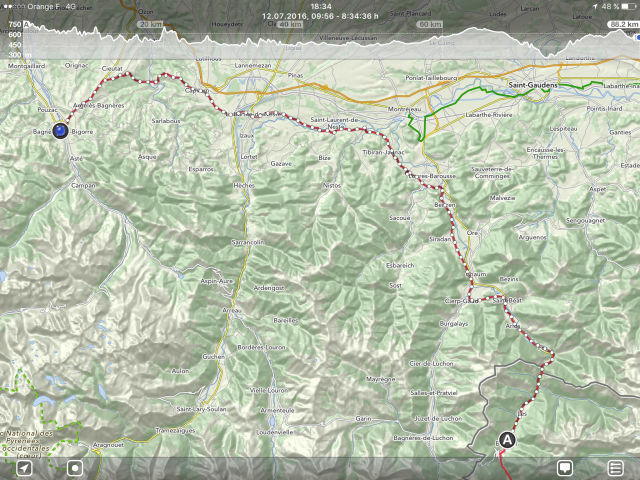Tap the battery indicator in status bar

(629, 7)
